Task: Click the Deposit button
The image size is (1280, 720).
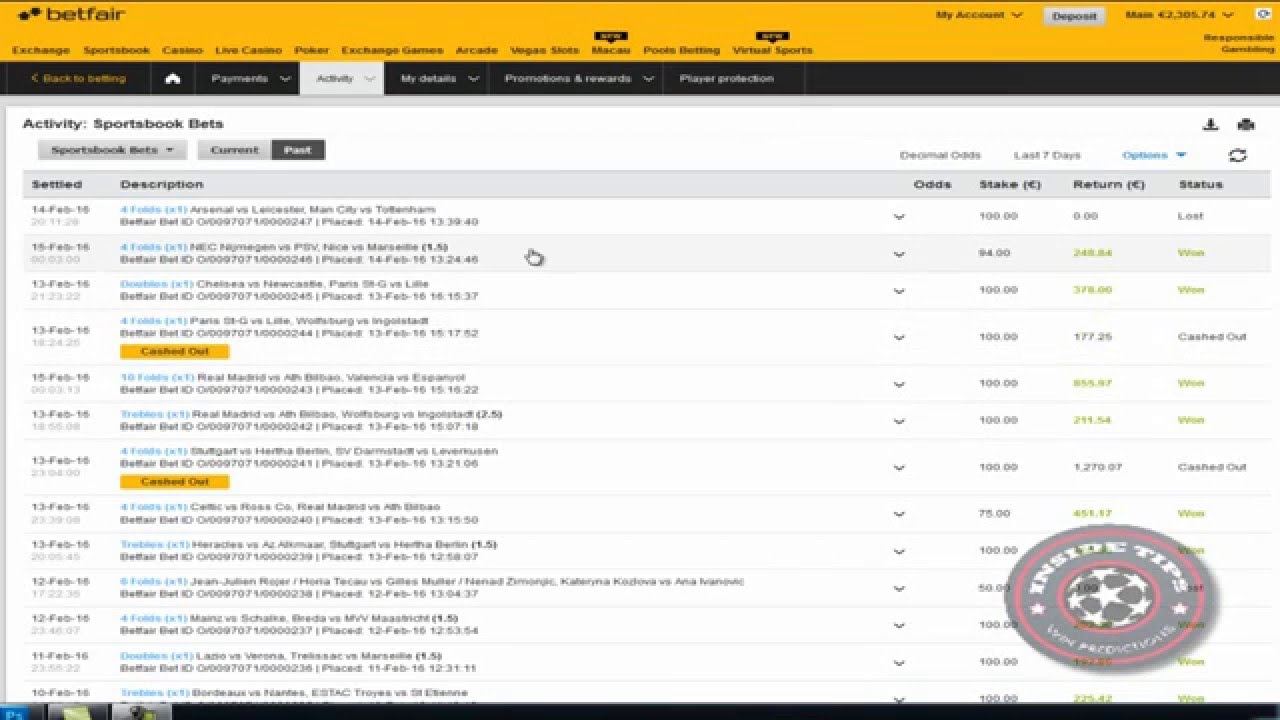Action: pyautogui.click(x=1075, y=16)
